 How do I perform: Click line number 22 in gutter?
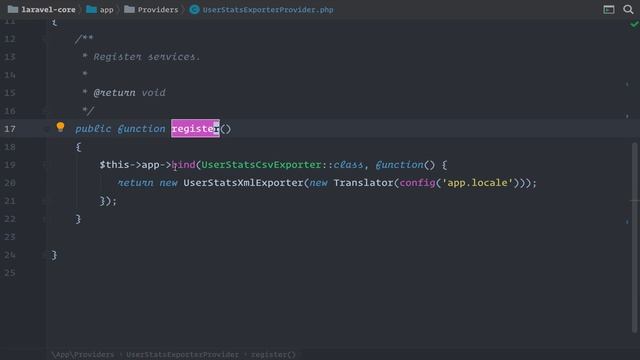[10, 219]
